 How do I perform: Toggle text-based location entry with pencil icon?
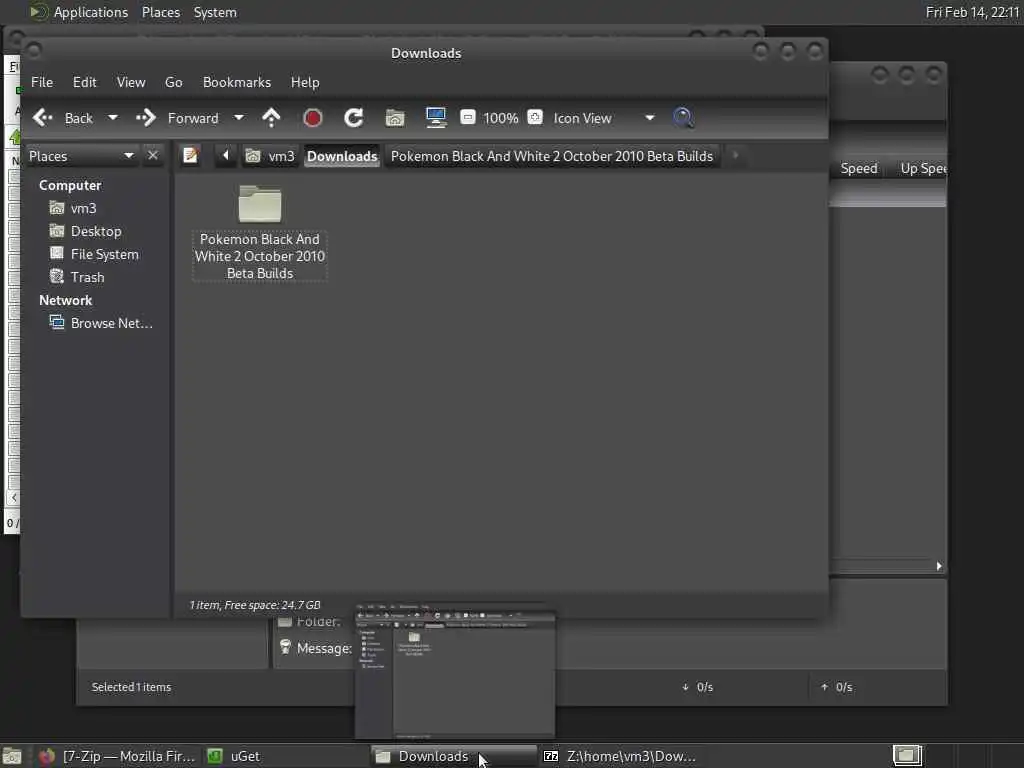(191, 155)
